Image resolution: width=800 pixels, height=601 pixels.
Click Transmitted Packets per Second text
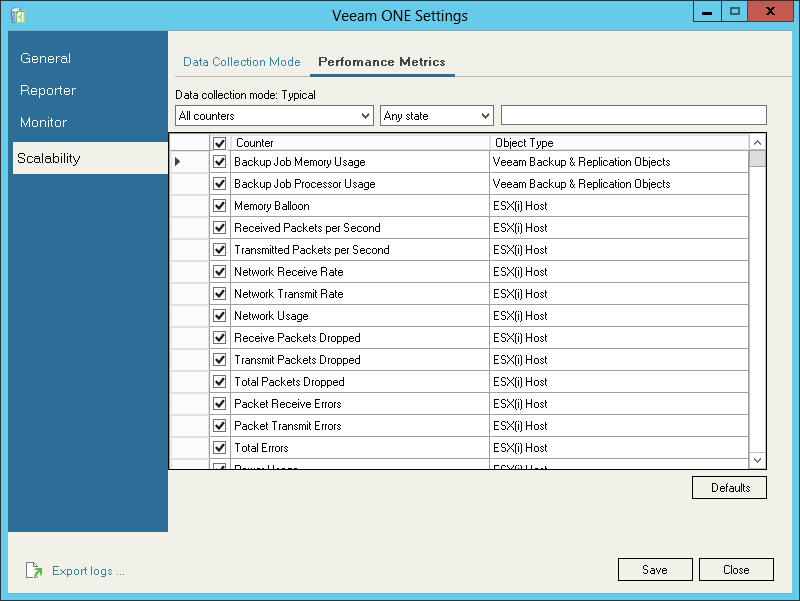(x=311, y=249)
